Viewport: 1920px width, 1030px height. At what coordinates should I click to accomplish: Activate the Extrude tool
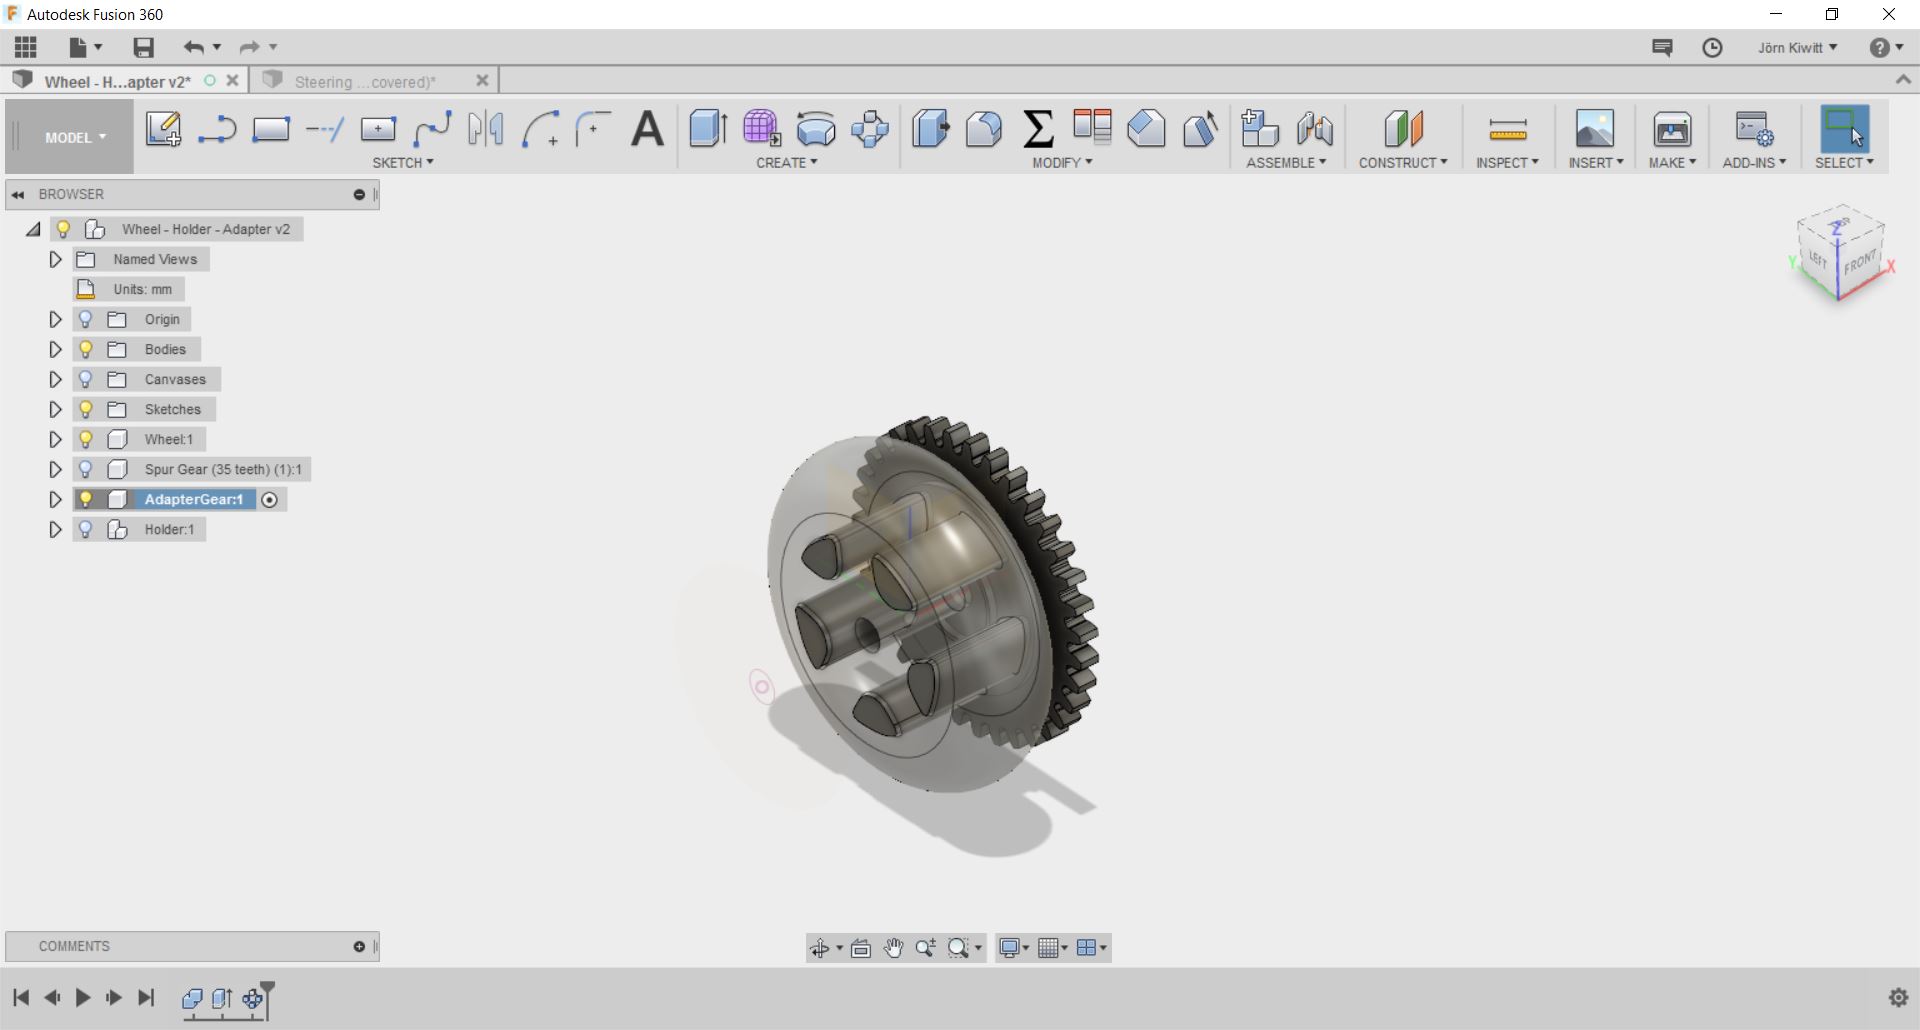[708, 129]
